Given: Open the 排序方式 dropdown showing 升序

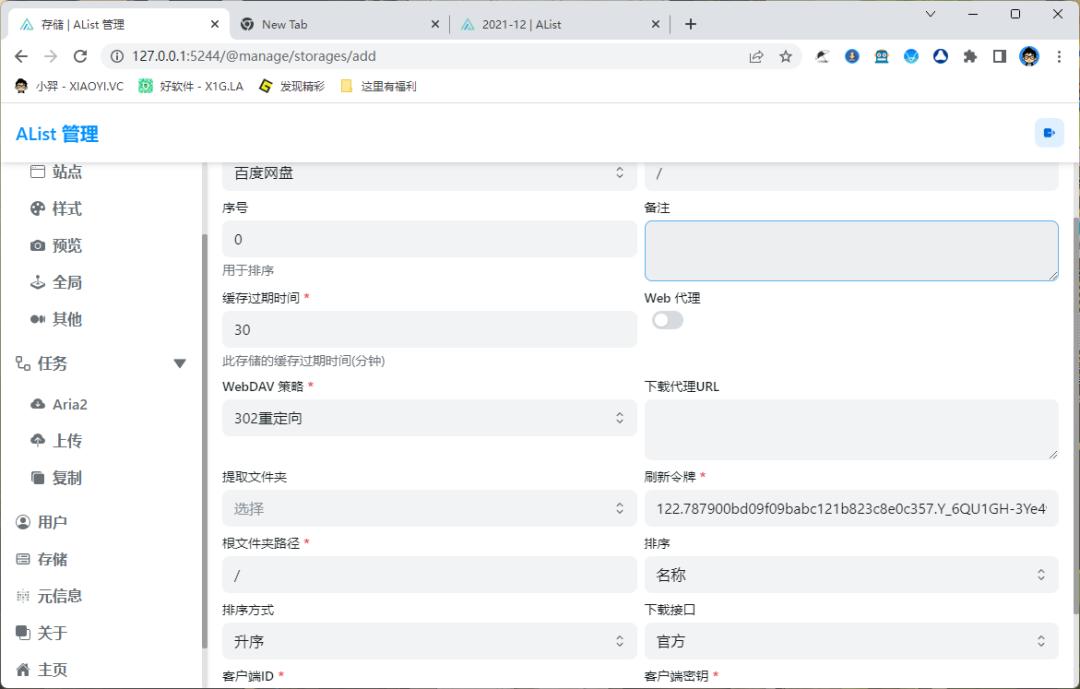Looking at the screenshot, I should click(x=428, y=641).
